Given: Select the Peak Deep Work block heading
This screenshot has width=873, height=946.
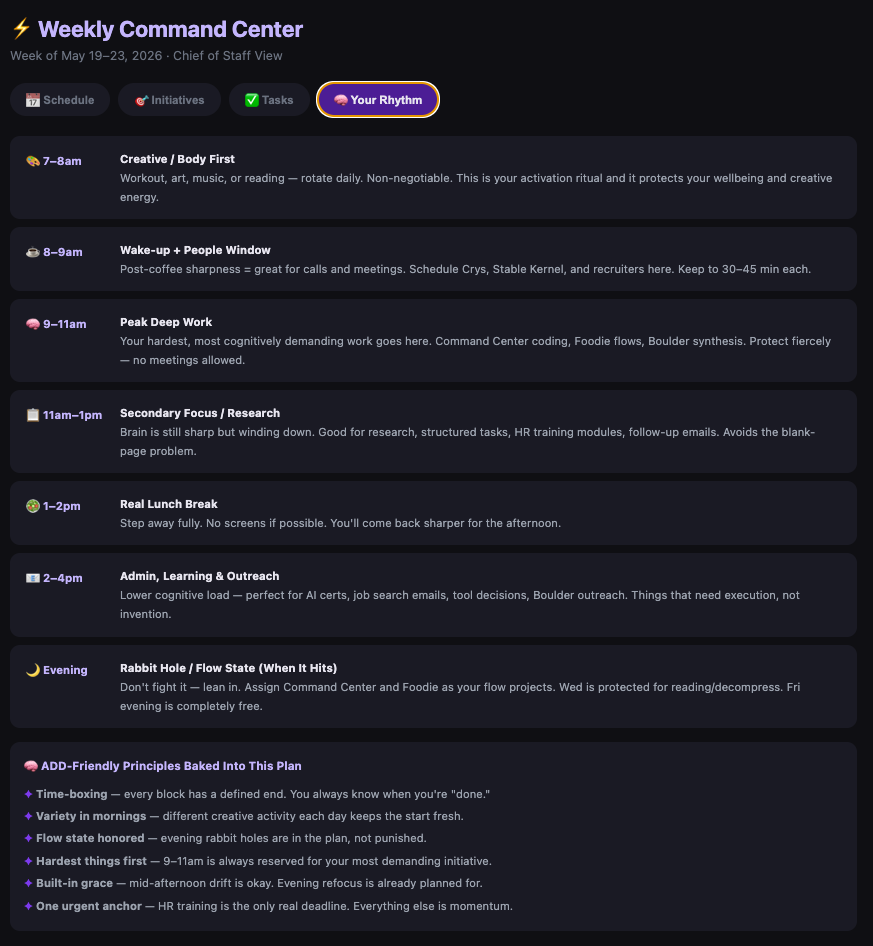Looking at the screenshot, I should (x=166, y=322).
